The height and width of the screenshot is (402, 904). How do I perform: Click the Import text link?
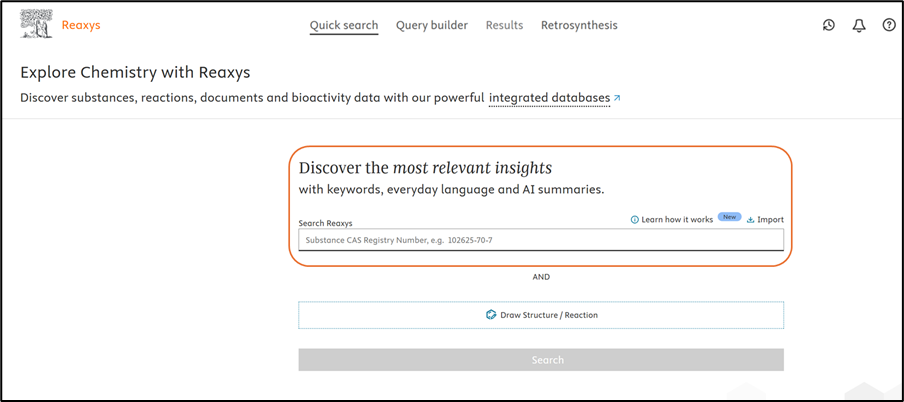pos(770,219)
